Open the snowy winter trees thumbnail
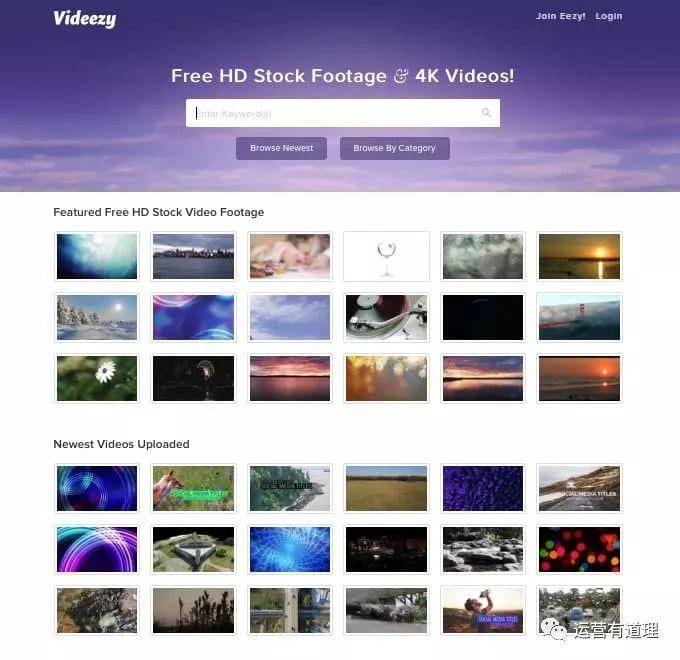The image size is (680, 660). [x=97, y=317]
